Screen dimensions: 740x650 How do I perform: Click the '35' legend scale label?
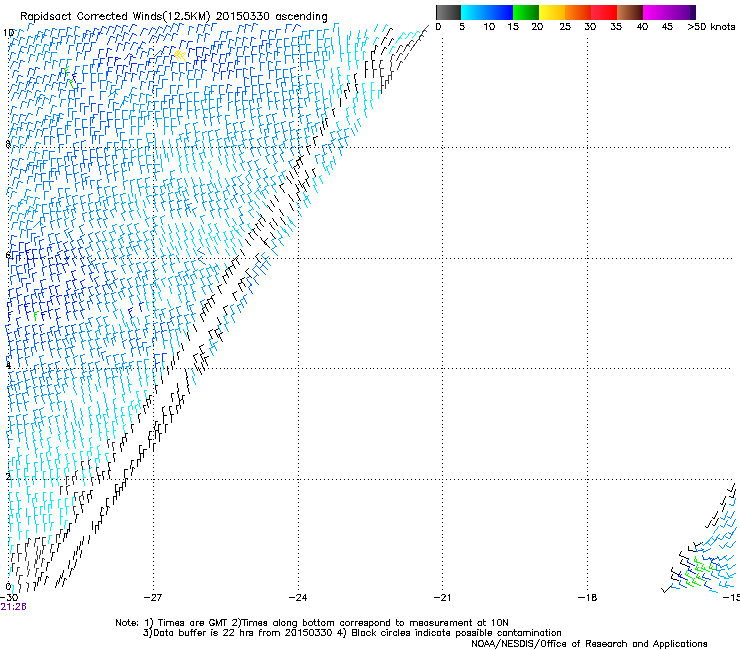click(616, 27)
